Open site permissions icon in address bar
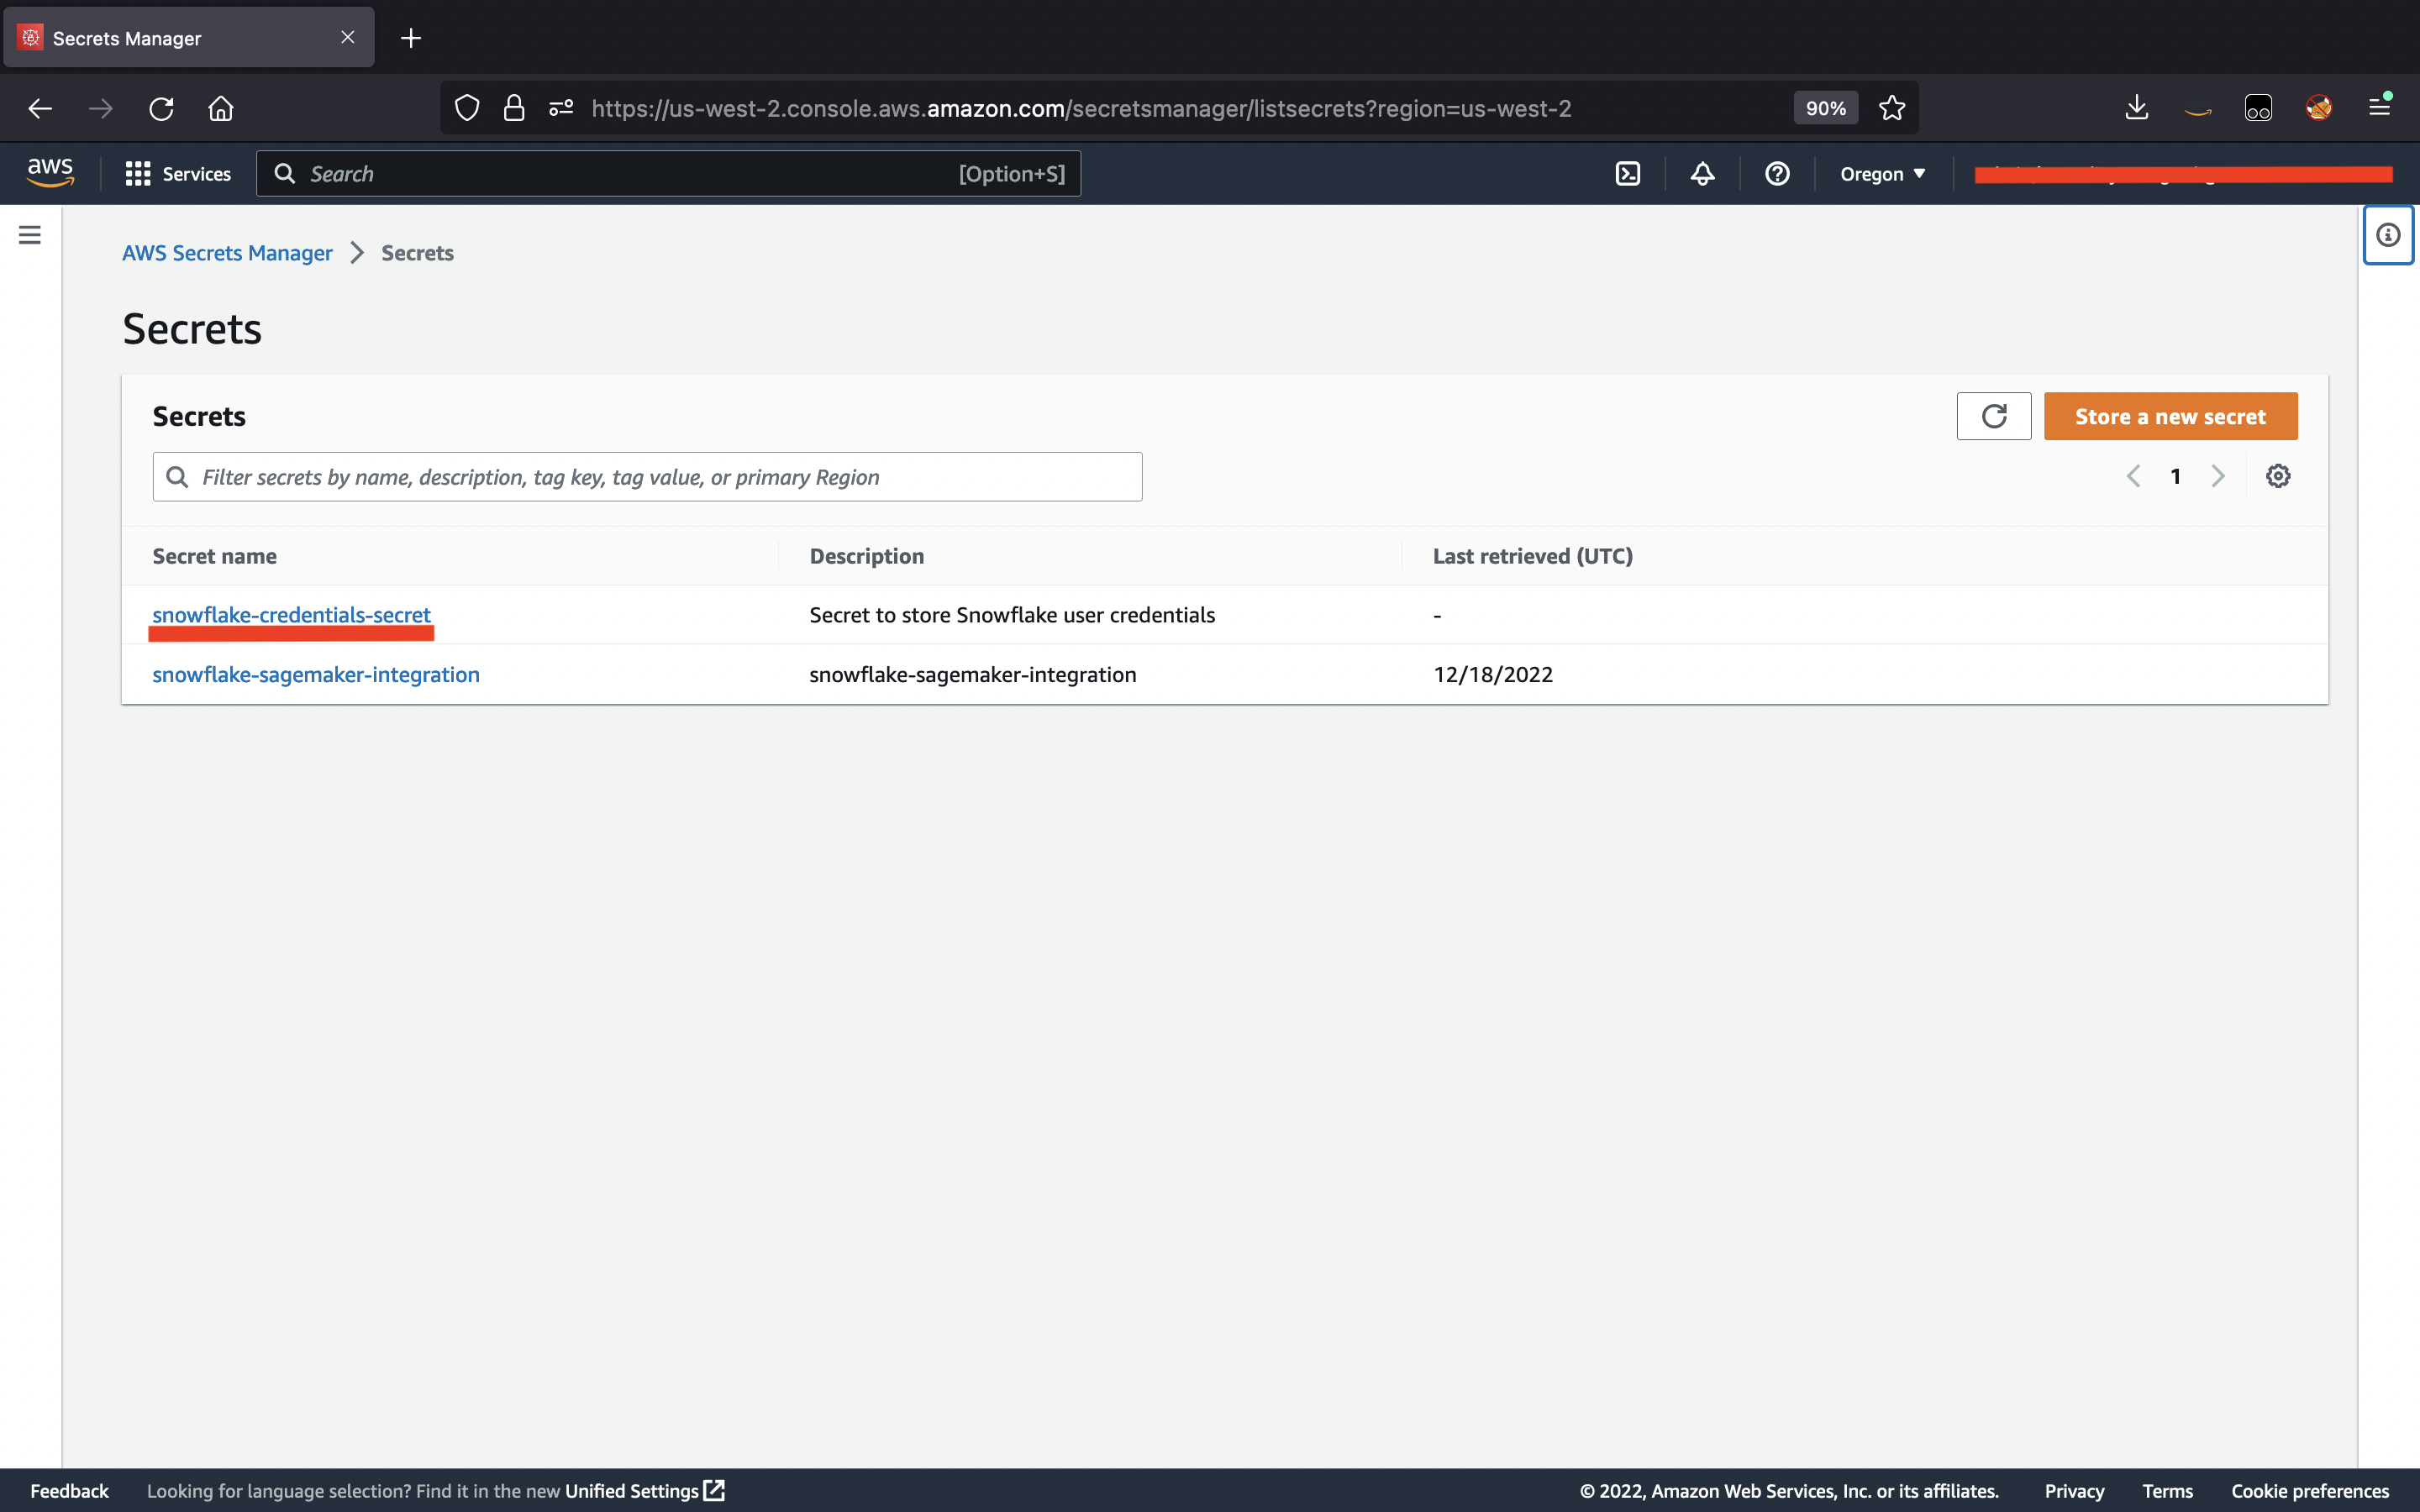The height and width of the screenshot is (1512, 2420). pyautogui.click(x=561, y=108)
